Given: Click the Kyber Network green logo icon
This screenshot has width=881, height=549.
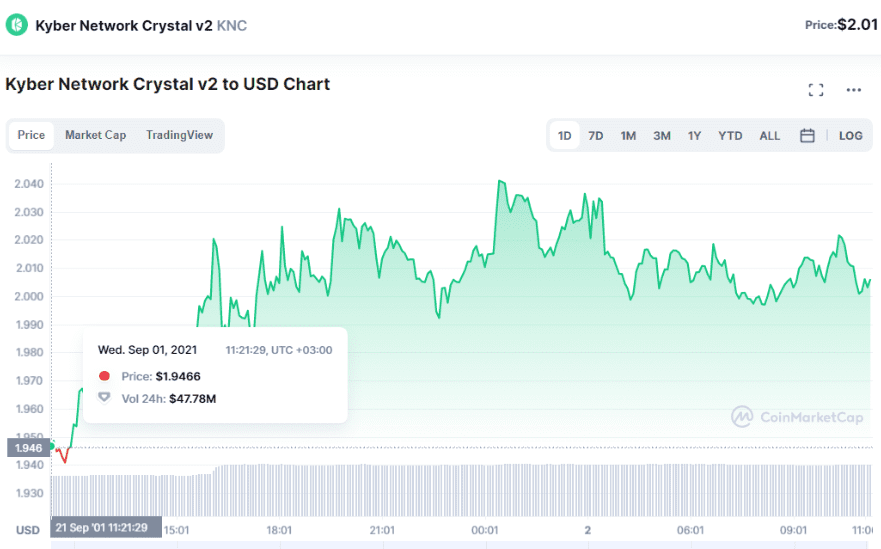Looking at the screenshot, I should [x=17, y=25].
